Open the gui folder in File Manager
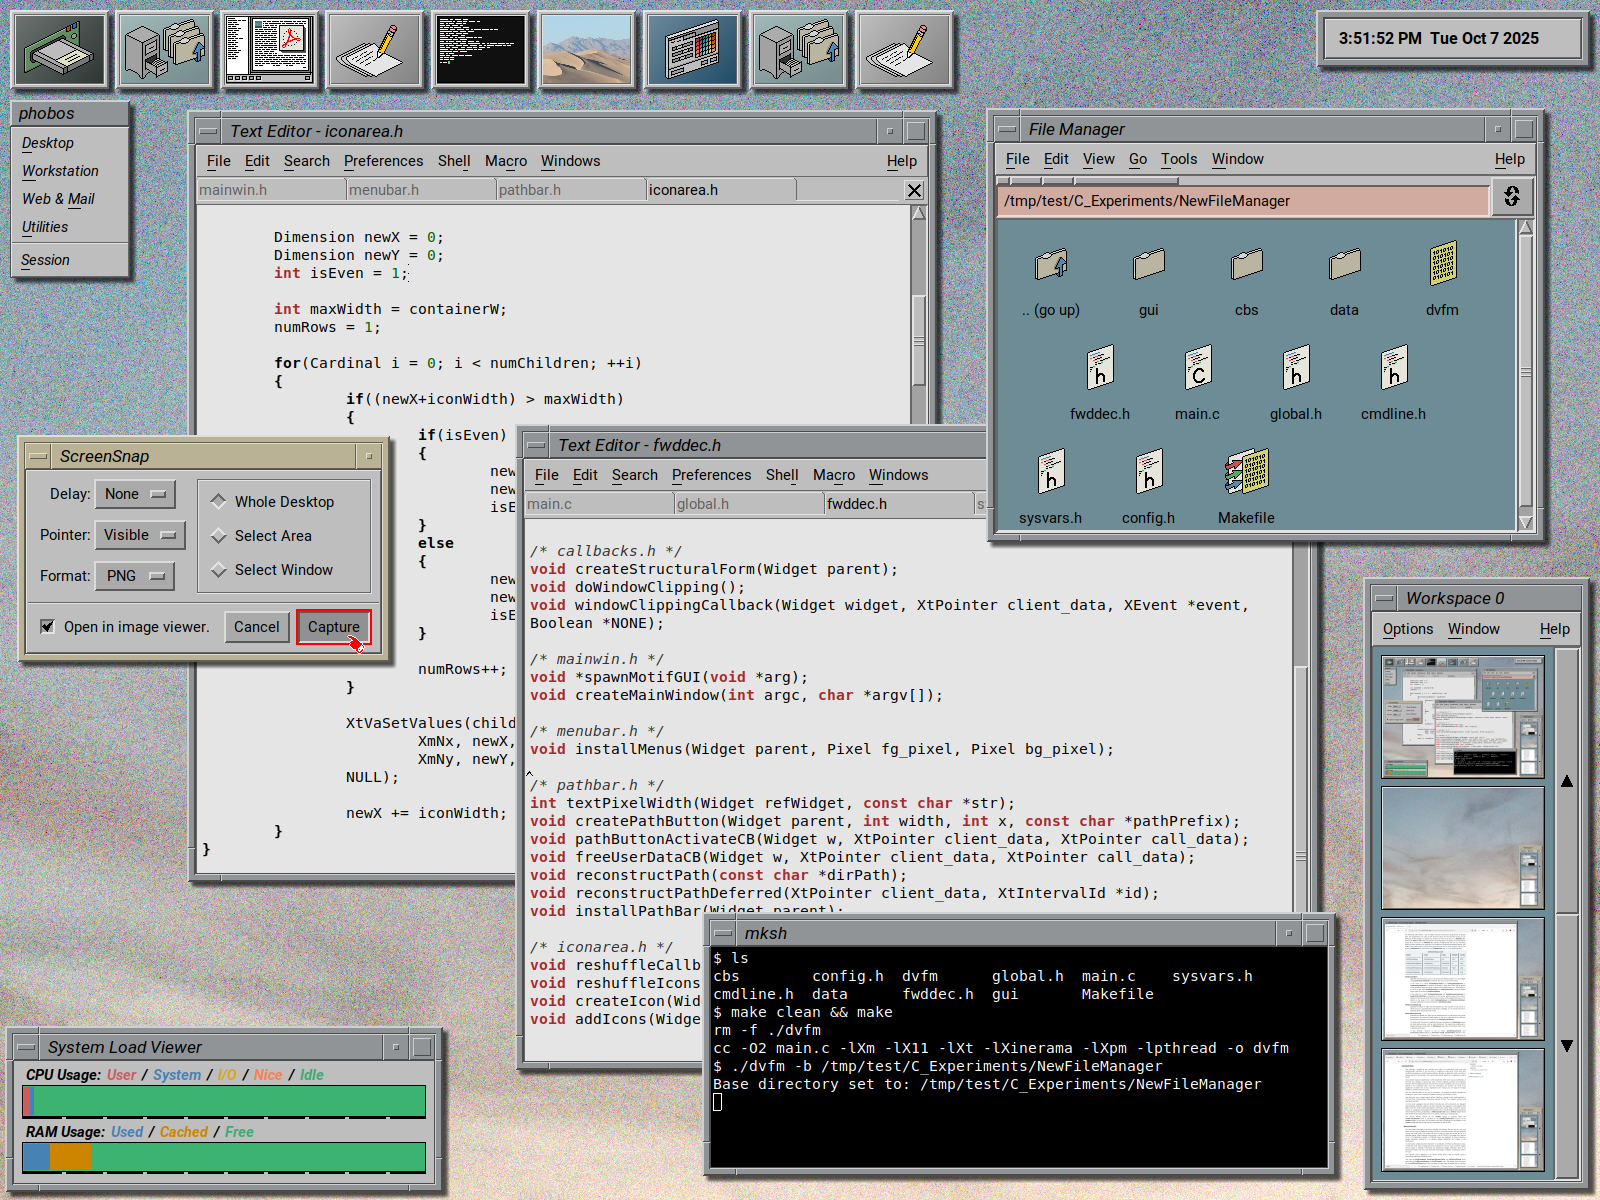This screenshot has width=1600, height=1200. [x=1148, y=267]
